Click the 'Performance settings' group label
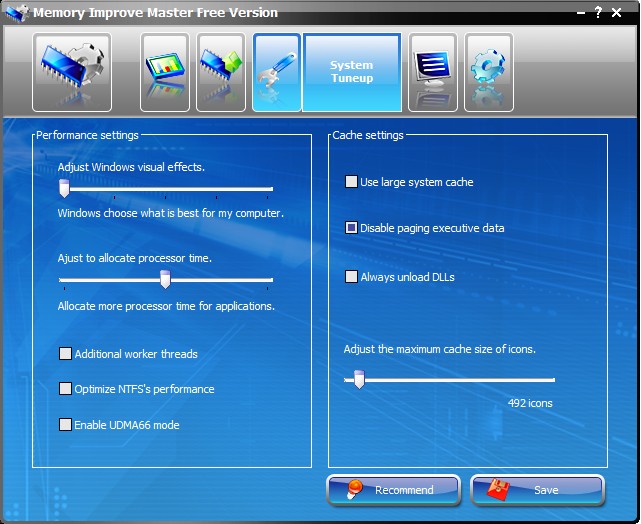 tap(87, 135)
